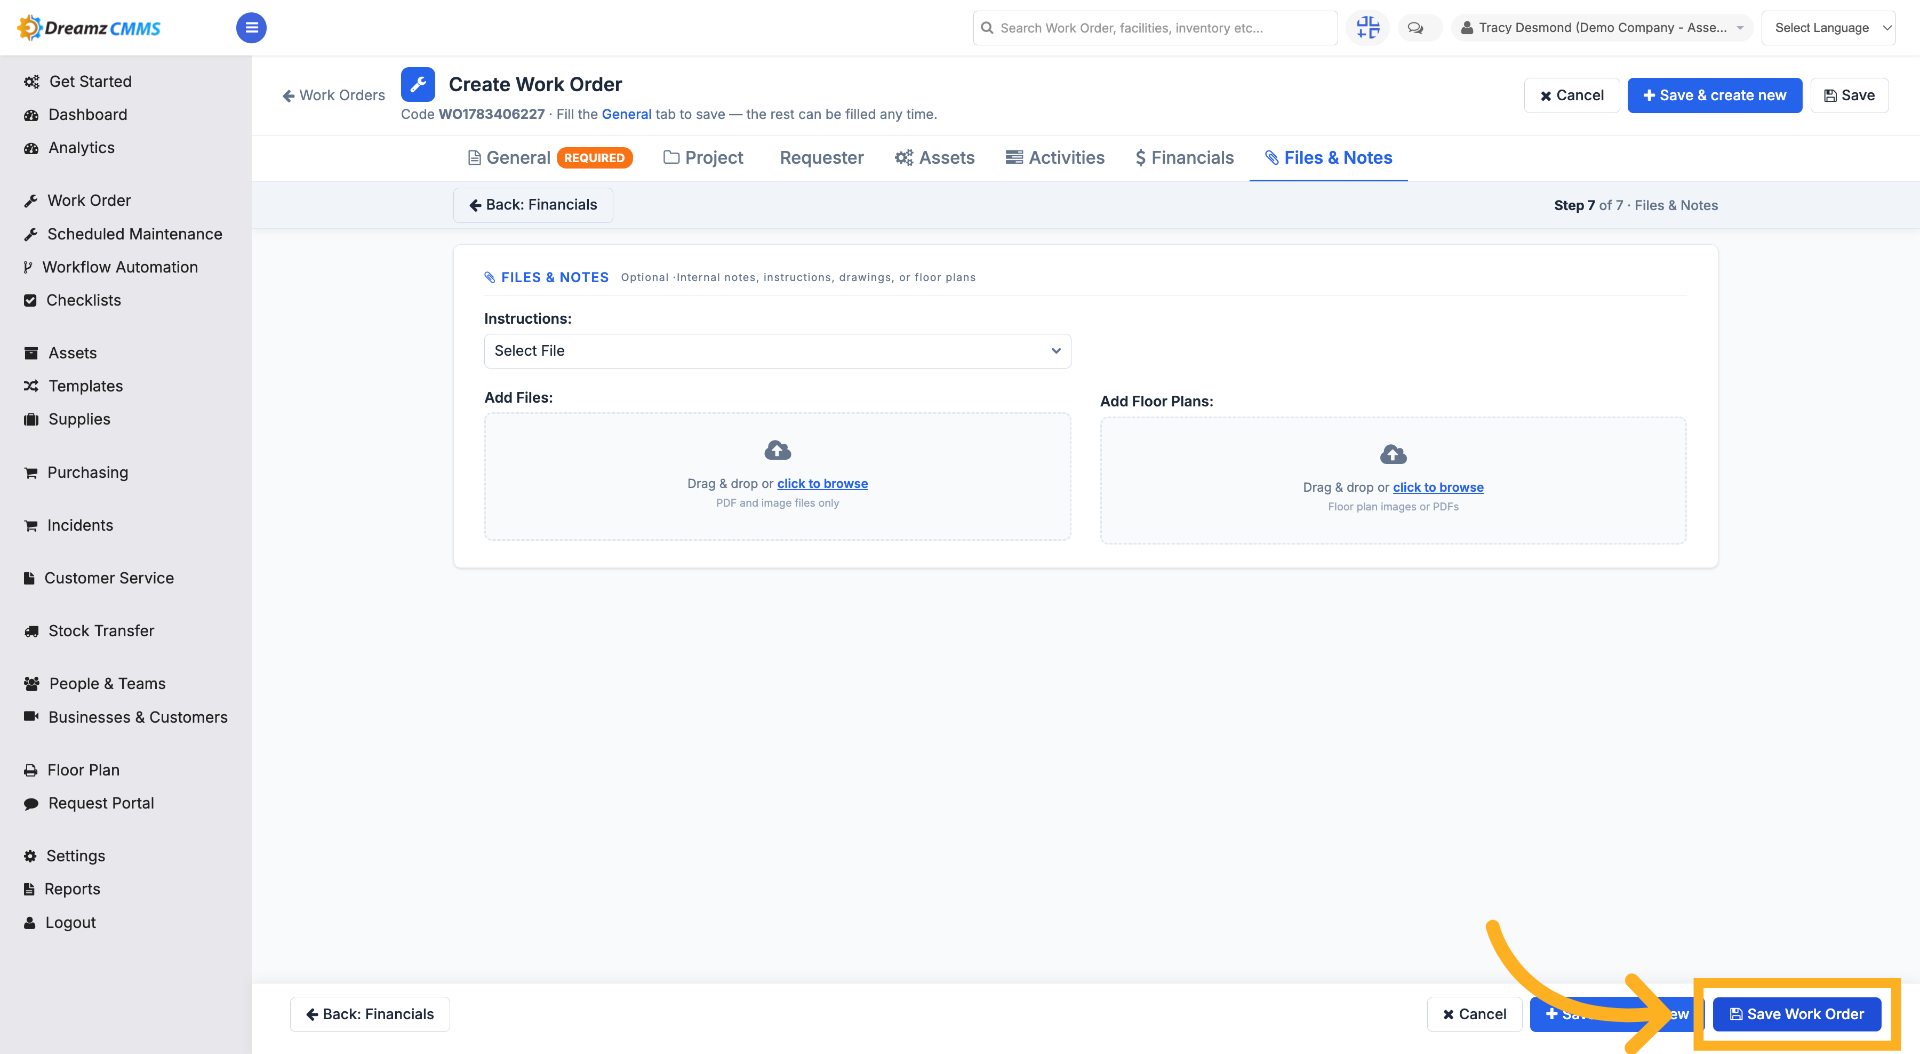Toggle the sidebar hamburger menu button

251,28
